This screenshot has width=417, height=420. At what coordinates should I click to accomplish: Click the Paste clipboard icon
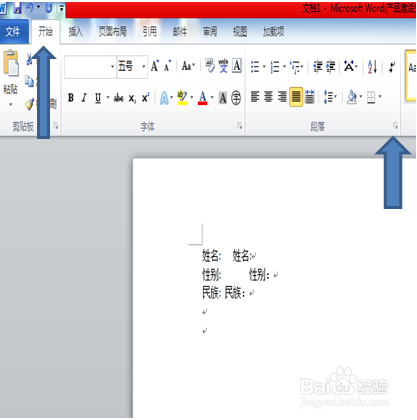point(11,62)
